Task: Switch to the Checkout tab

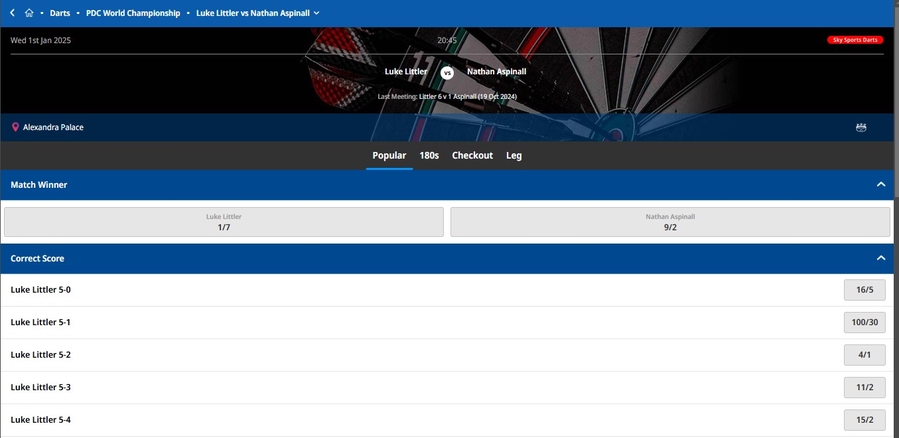Action: (472, 155)
